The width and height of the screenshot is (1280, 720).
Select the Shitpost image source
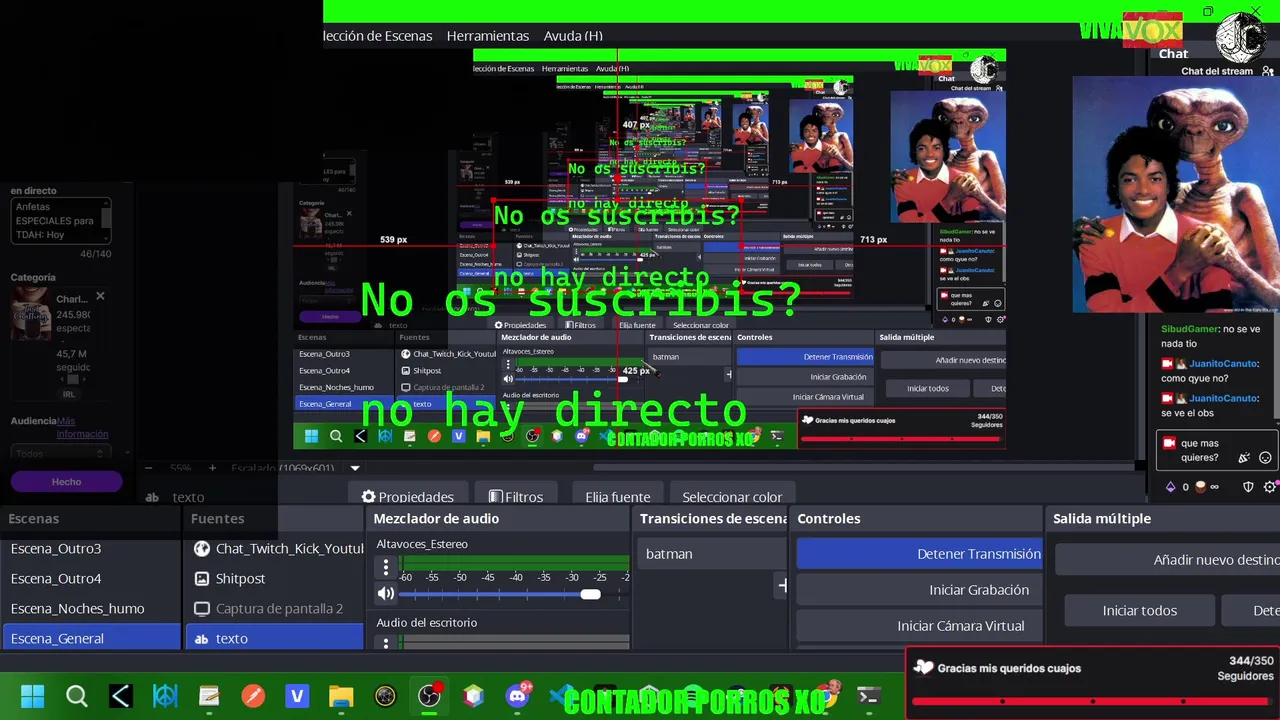274,579
